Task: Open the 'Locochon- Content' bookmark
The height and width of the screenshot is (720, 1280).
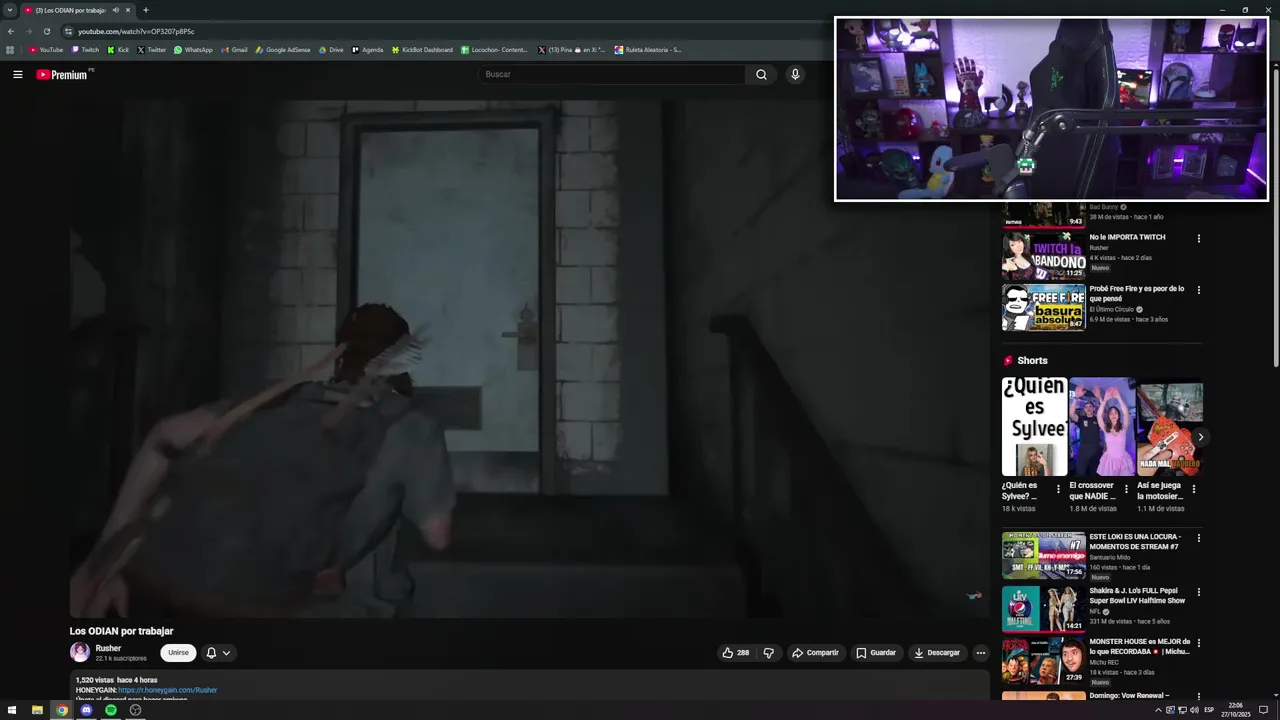Action: click(494, 50)
